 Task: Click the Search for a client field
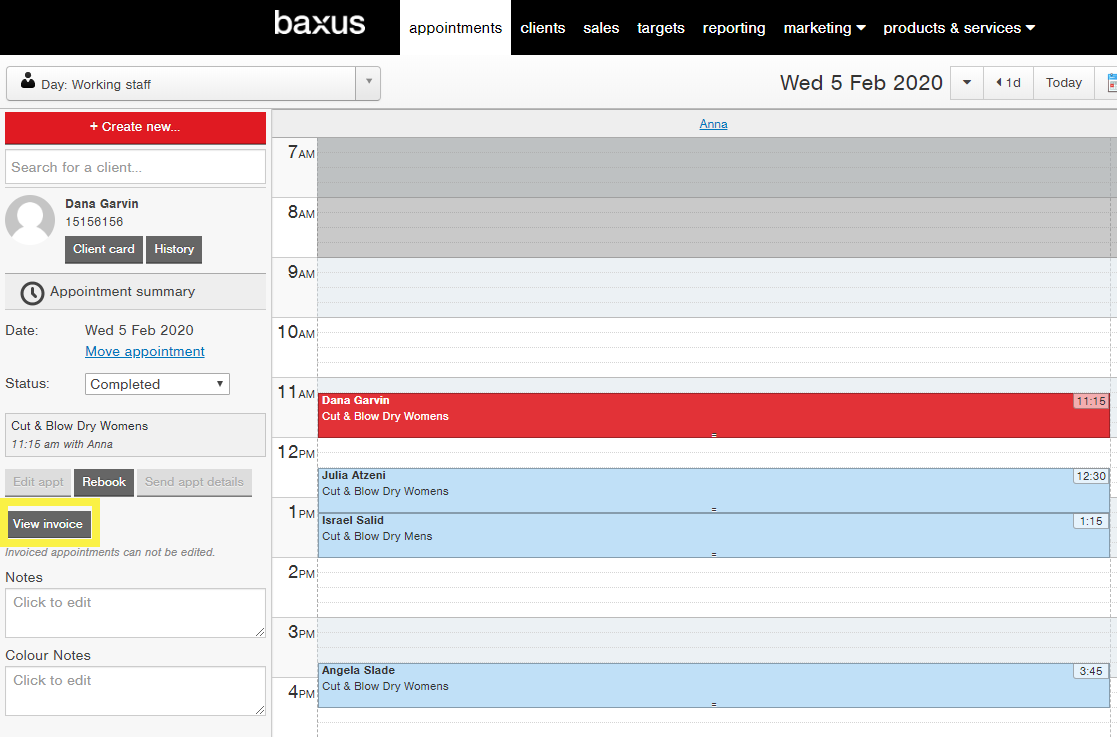(135, 167)
